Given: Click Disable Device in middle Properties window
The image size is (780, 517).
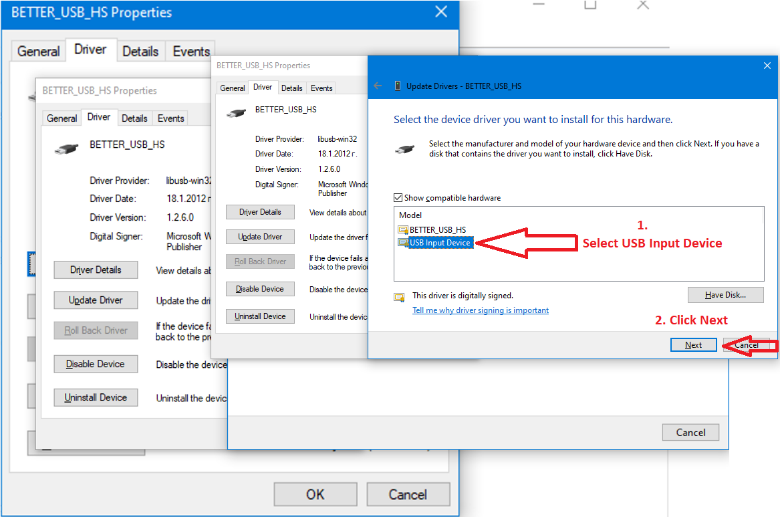Looking at the screenshot, I should pos(260,289).
